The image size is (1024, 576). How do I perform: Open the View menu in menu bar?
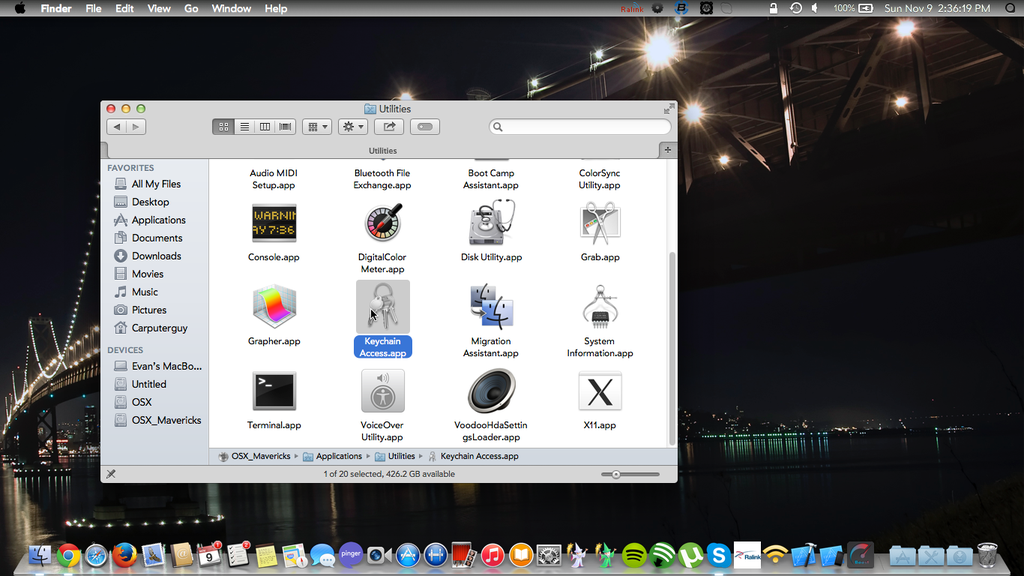pyautogui.click(x=159, y=8)
